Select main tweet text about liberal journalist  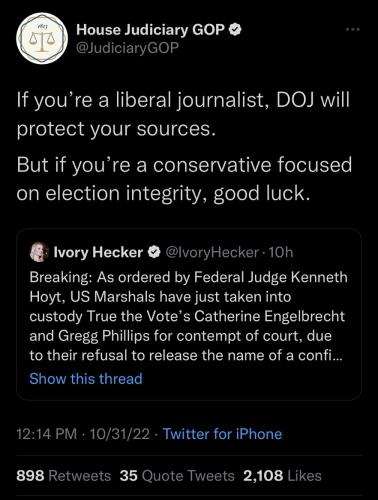183,114
